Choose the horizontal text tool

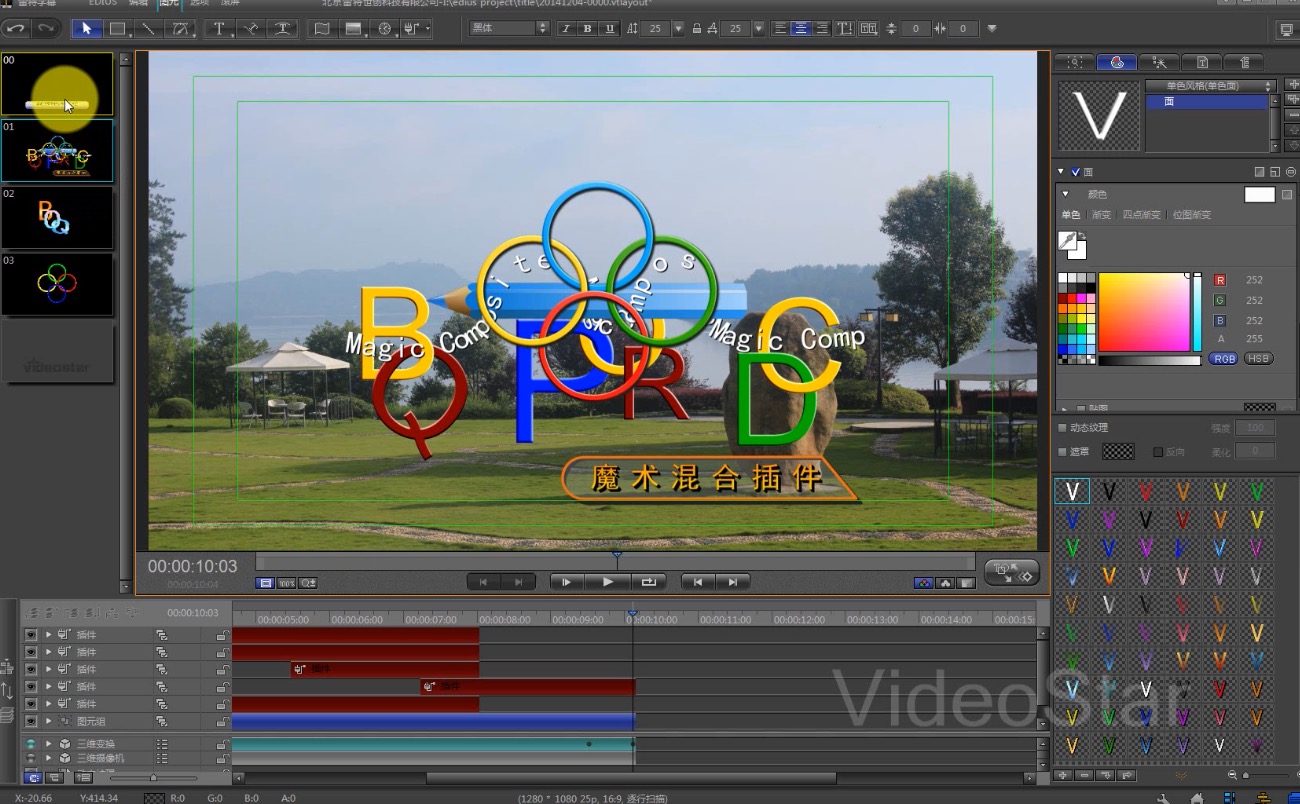(x=219, y=29)
